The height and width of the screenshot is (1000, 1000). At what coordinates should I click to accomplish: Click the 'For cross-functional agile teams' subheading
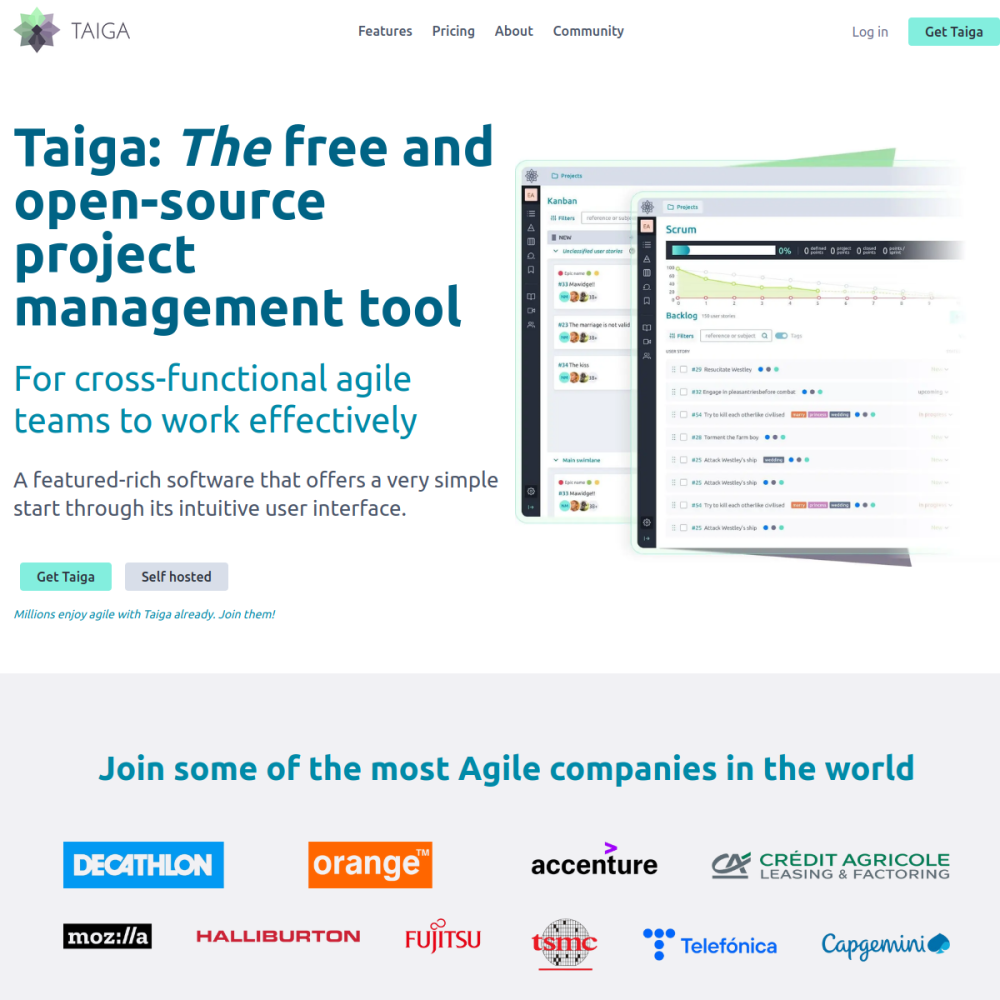click(x=216, y=400)
